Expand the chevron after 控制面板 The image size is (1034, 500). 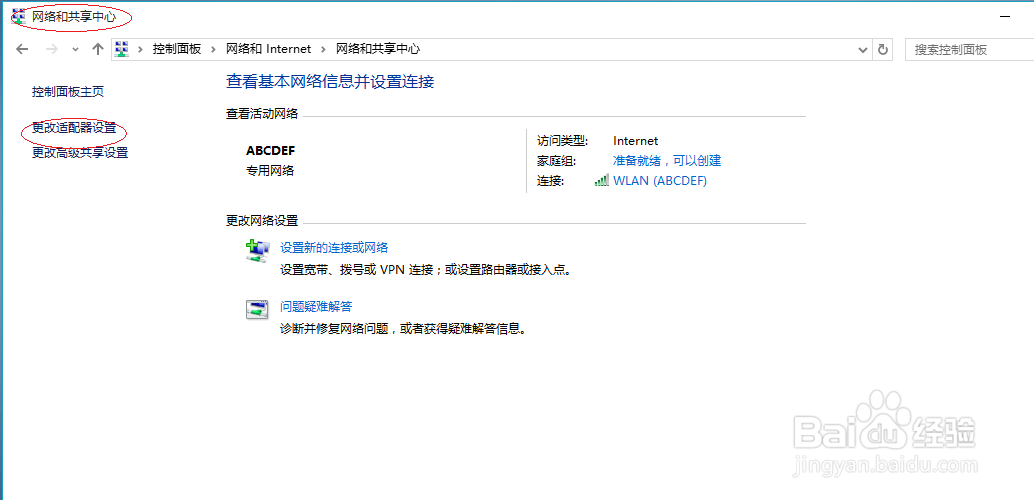click(x=213, y=49)
